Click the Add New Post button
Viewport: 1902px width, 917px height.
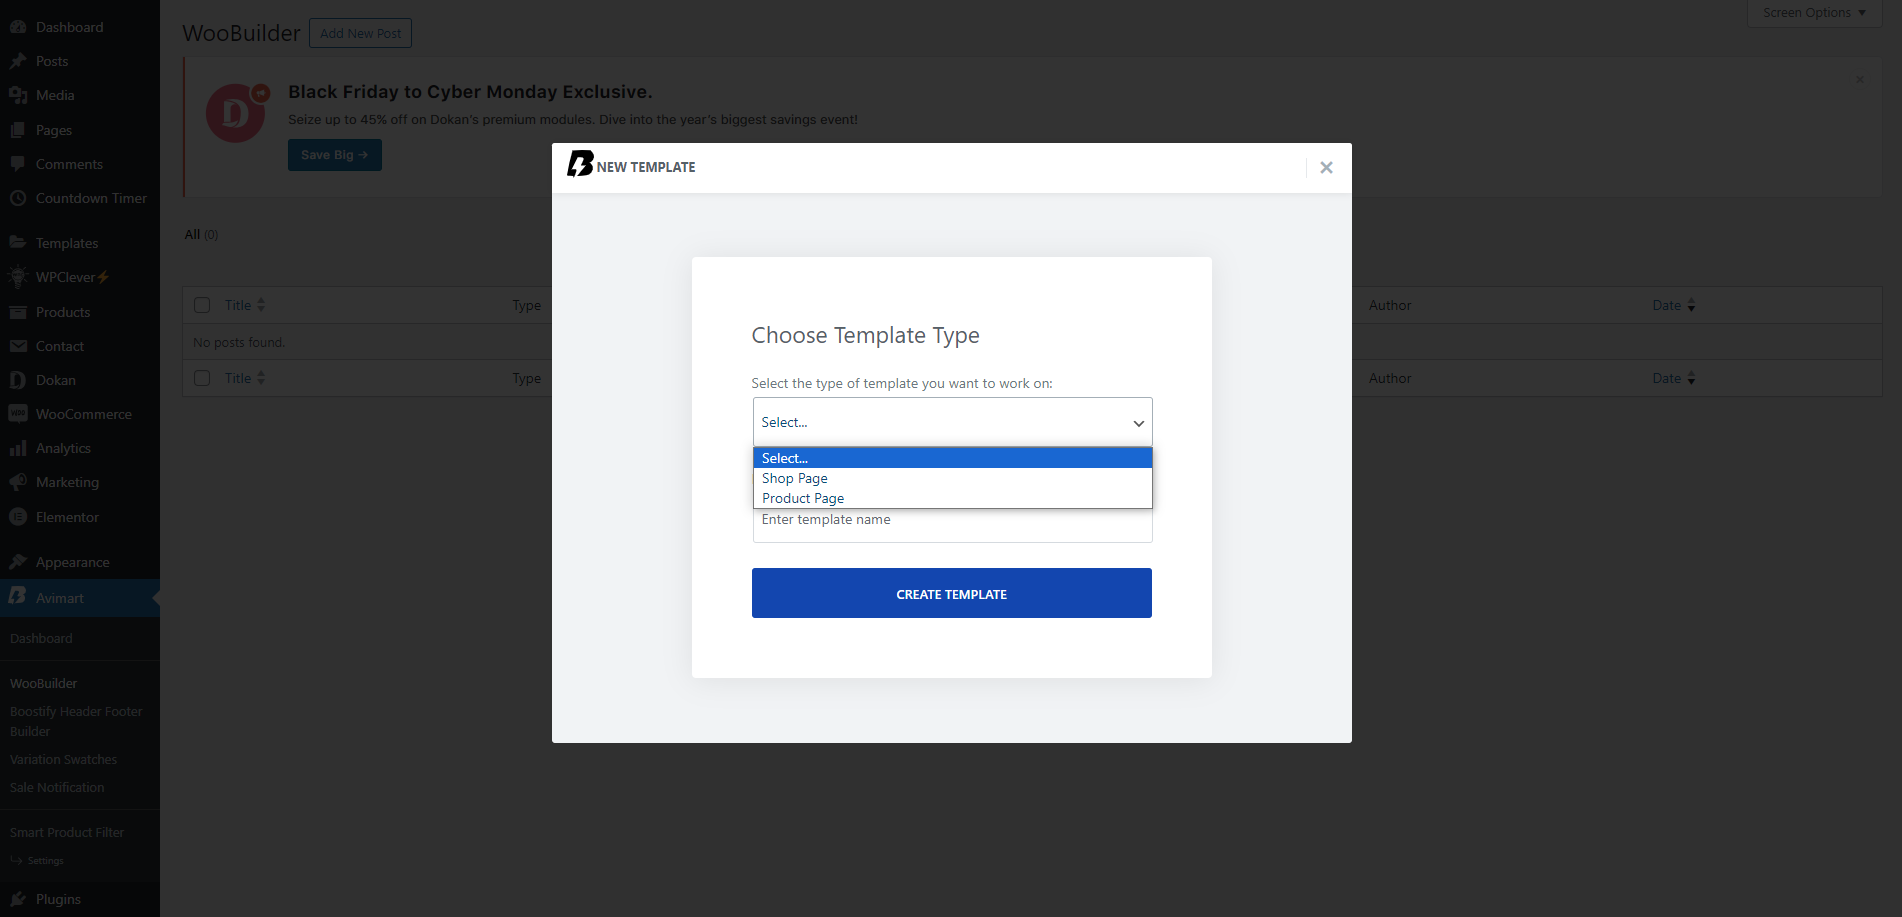pyautogui.click(x=360, y=33)
